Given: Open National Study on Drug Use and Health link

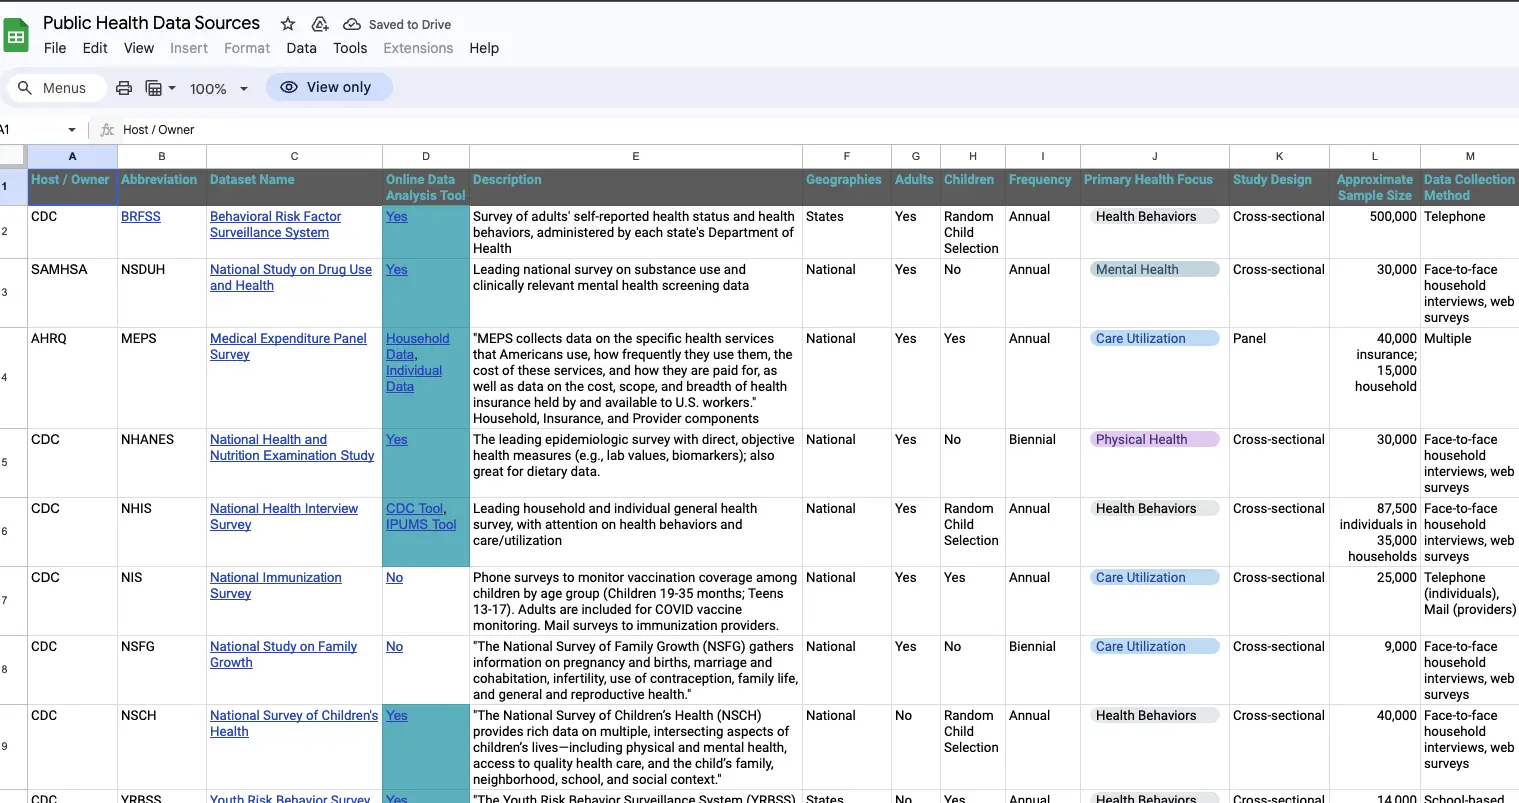Looking at the screenshot, I should [x=291, y=277].
